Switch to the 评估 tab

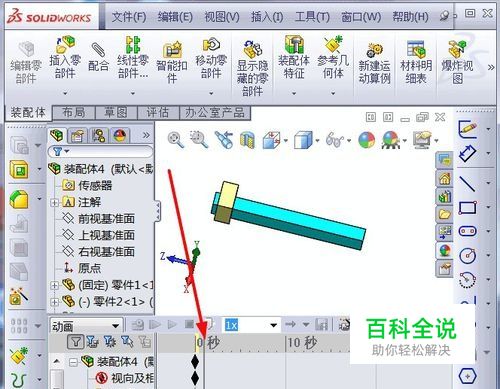click(158, 113)
